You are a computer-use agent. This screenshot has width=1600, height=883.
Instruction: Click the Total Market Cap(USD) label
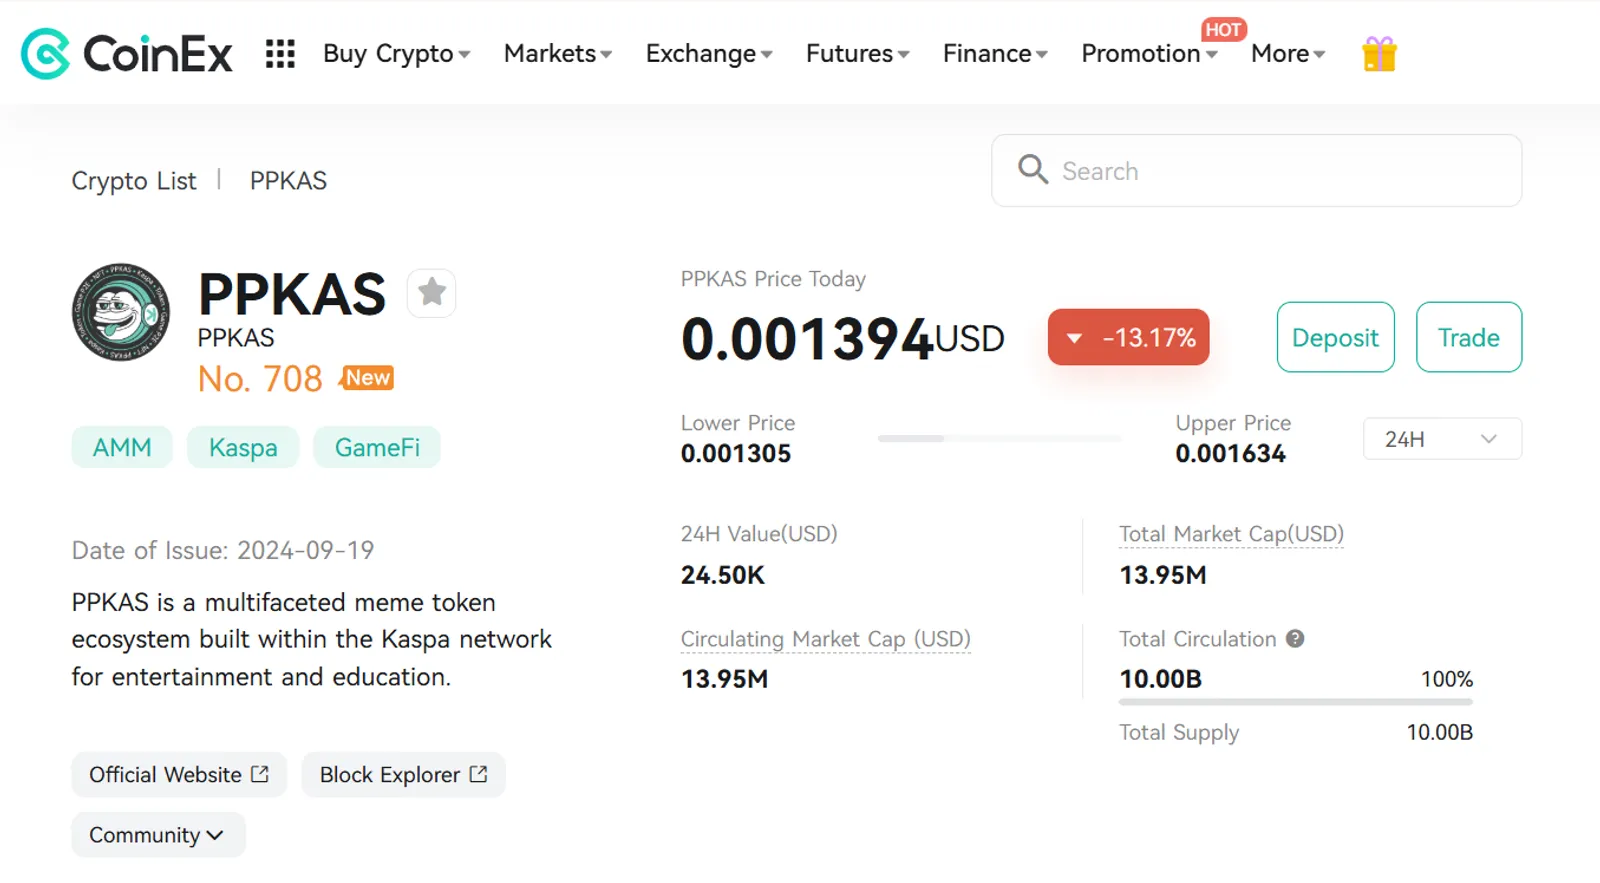click(1231, 534)
